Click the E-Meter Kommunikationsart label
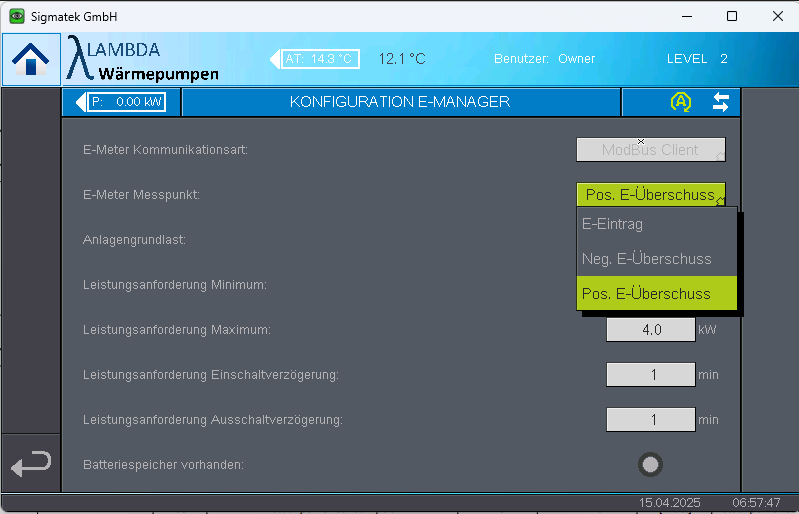 tap(165, 150)
